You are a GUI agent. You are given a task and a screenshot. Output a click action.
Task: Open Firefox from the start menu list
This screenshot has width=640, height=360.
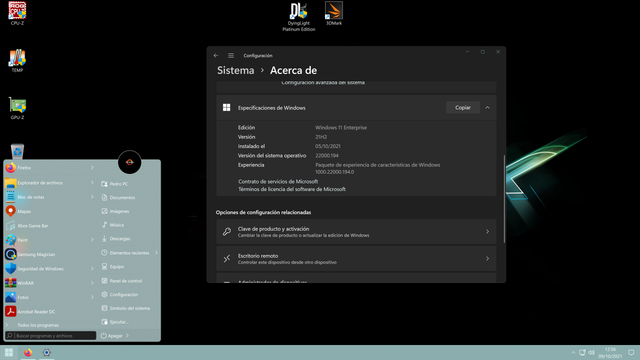coord(48,168)
